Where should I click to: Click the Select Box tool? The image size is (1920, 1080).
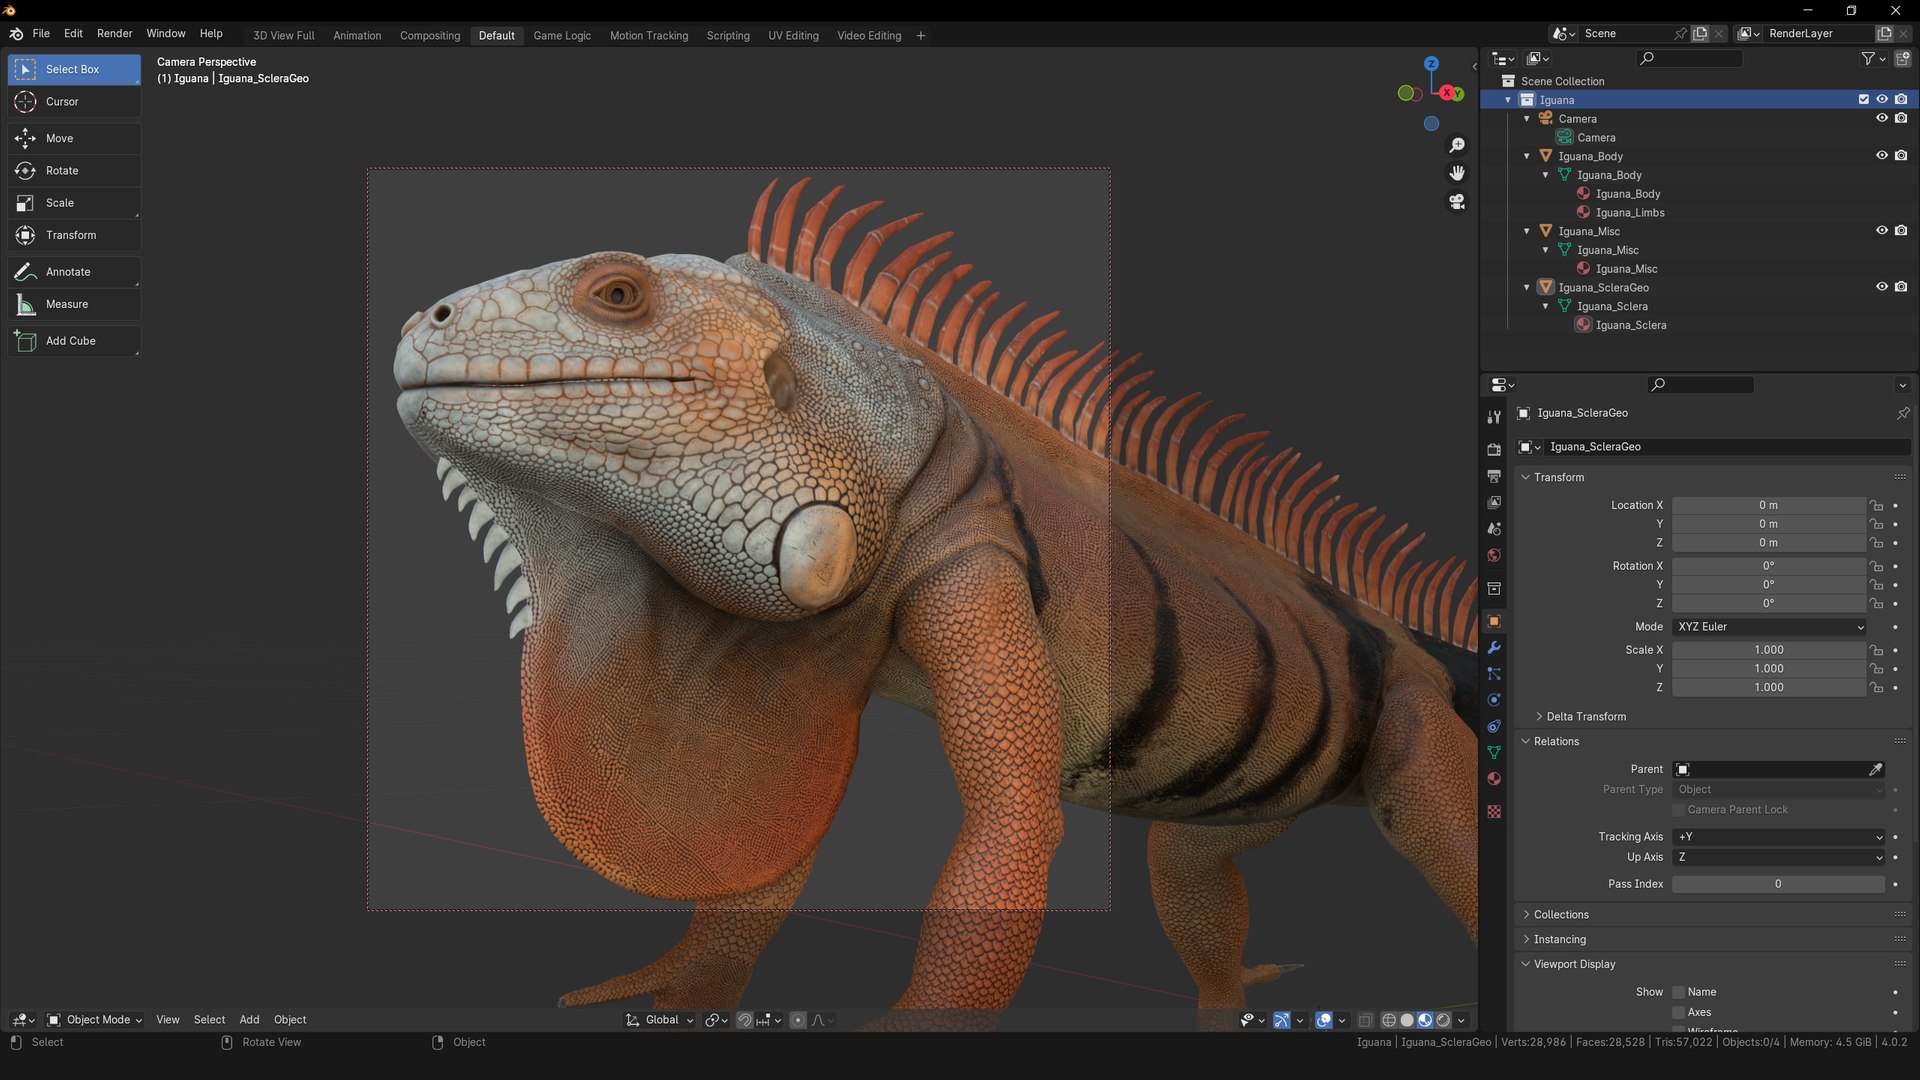(74, 69)
